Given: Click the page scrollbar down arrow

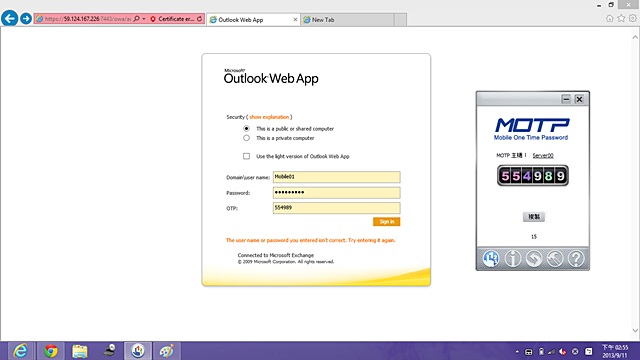Looking at the screenshot, I should pos(635,331).
